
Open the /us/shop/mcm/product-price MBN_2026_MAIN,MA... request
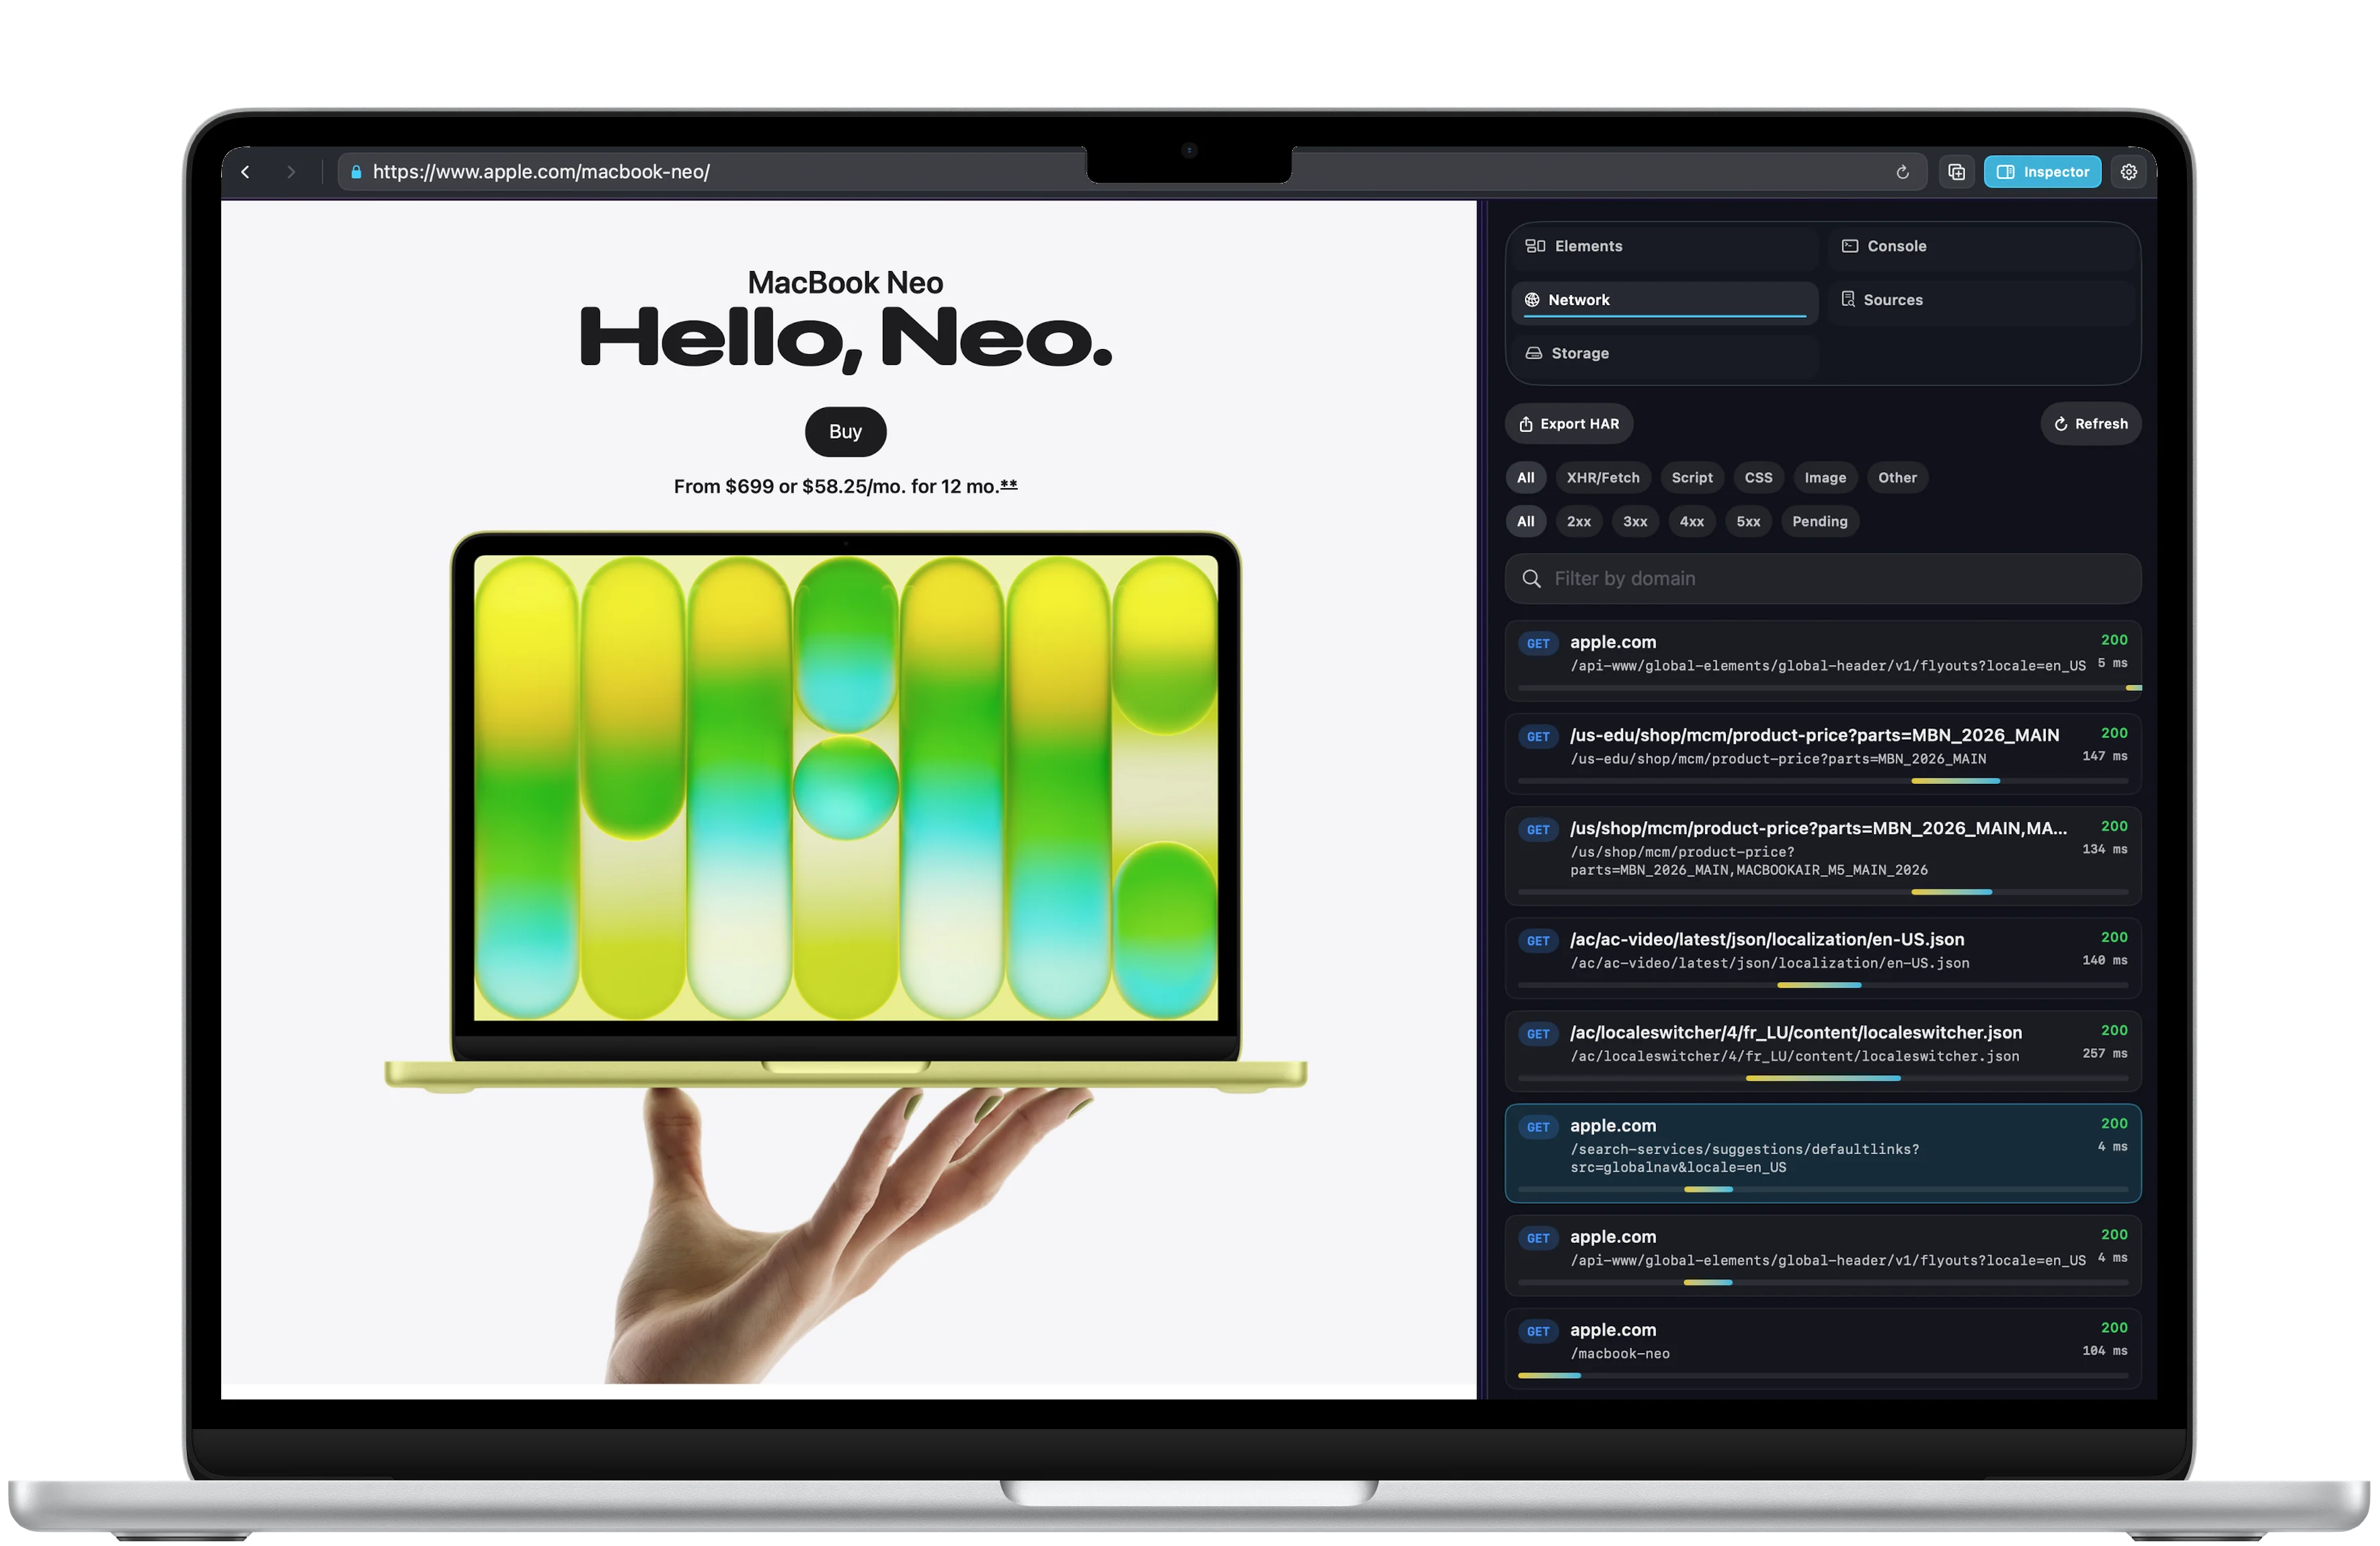[1822, 856]
